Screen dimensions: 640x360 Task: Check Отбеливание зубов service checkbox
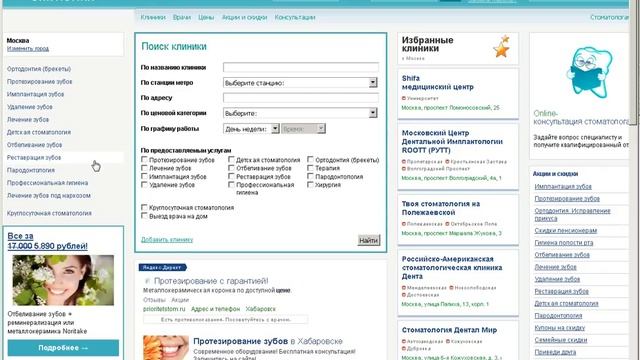tap(231, 168)
